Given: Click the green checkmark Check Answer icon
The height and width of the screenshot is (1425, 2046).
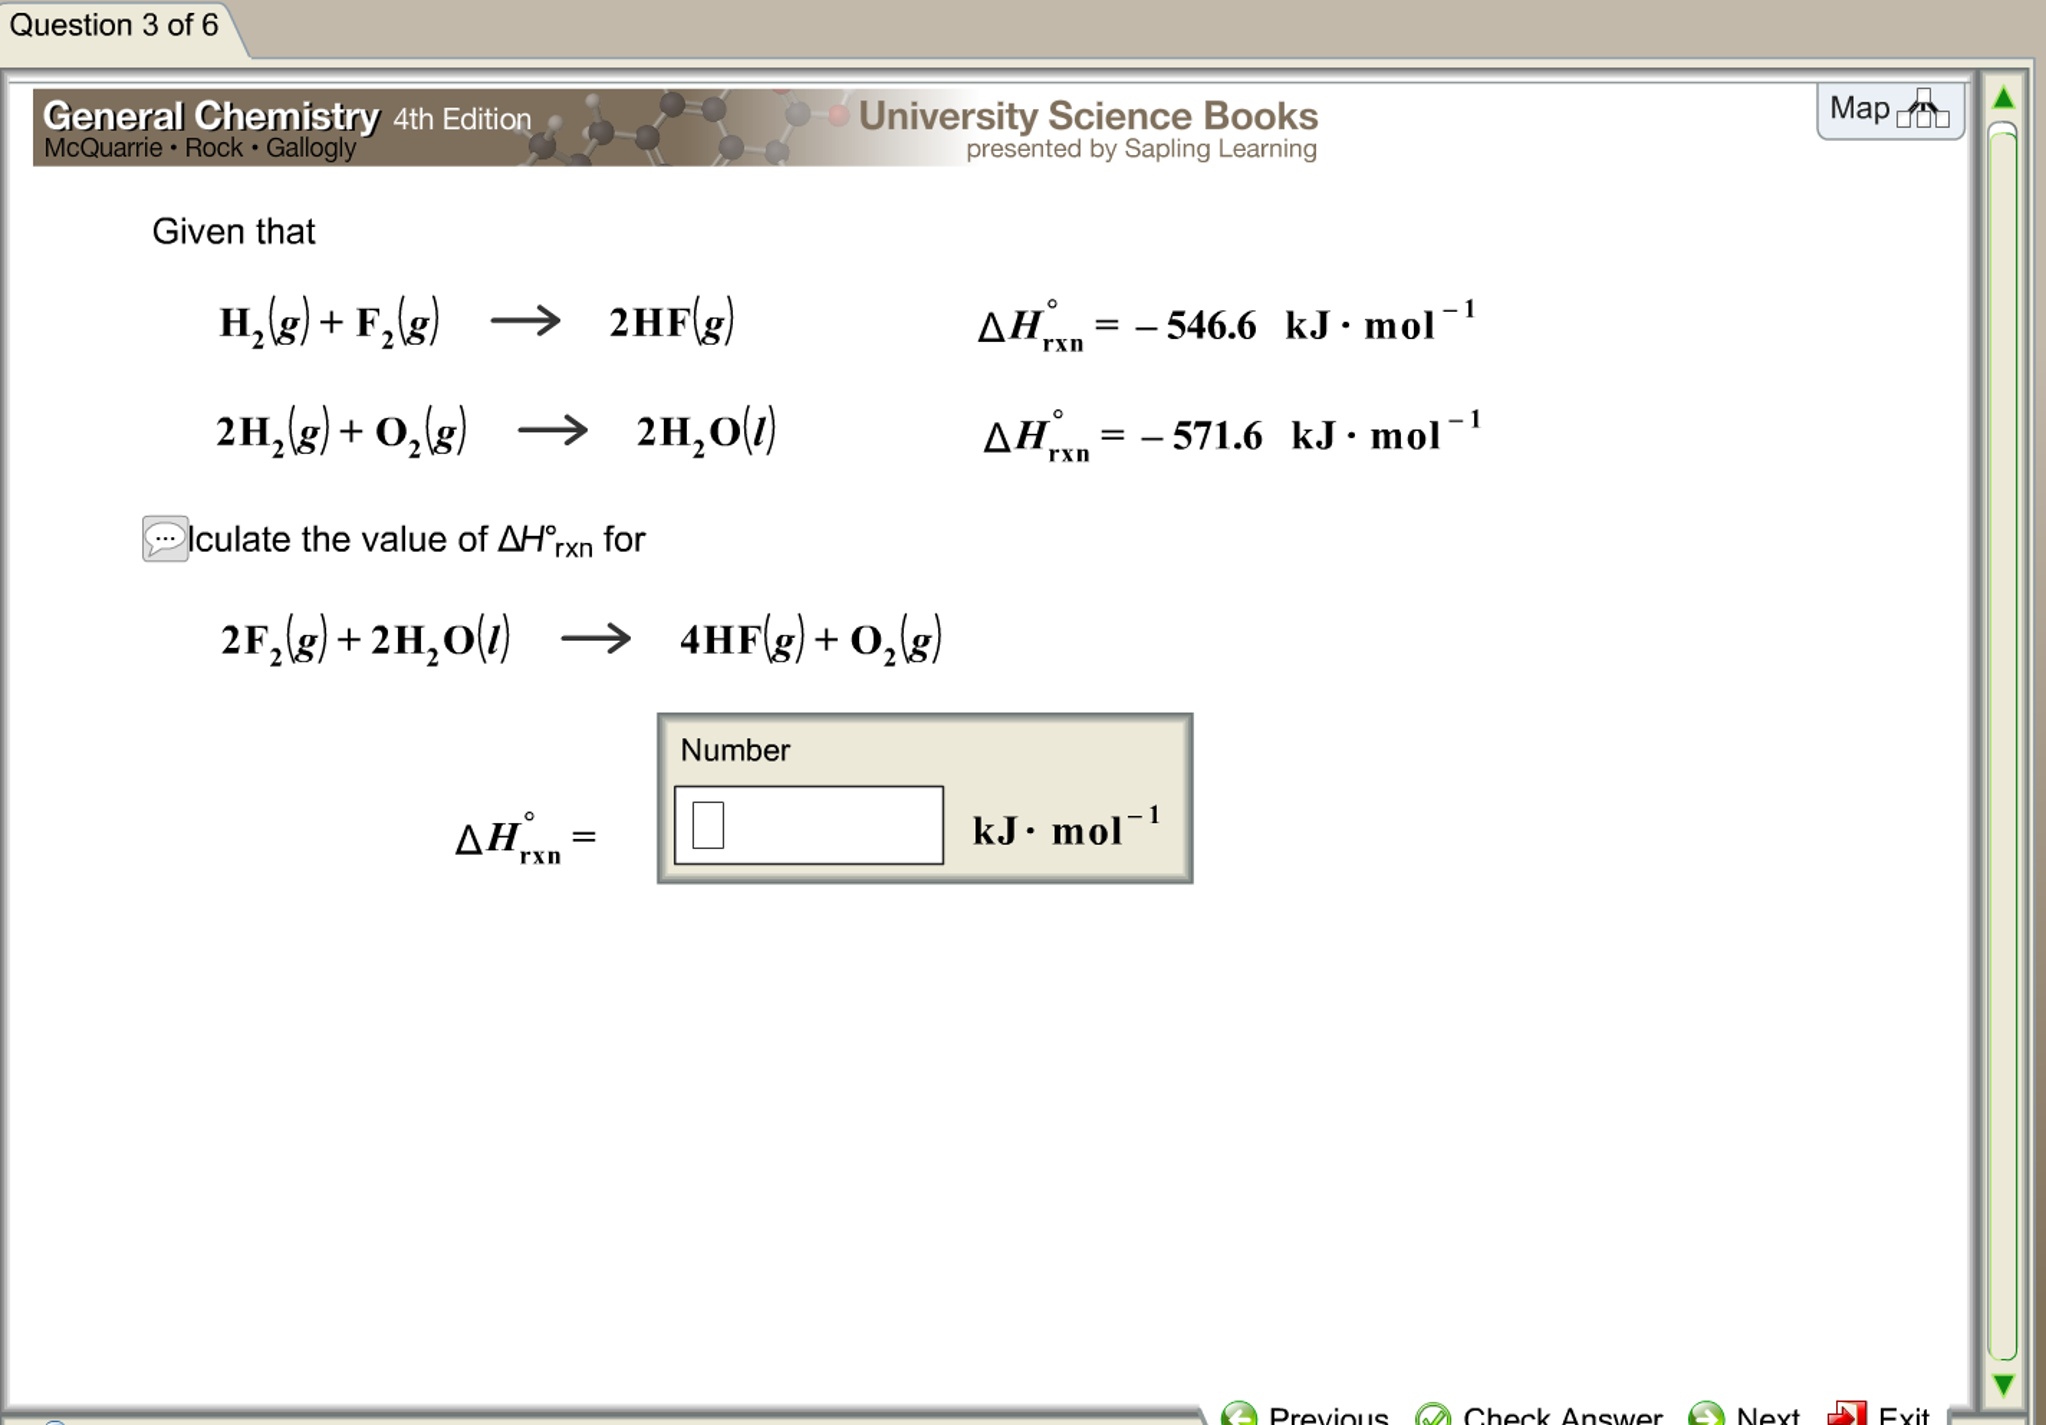Looking at the screenshot, I should pyautogui.click(x=1434, y=1413).
